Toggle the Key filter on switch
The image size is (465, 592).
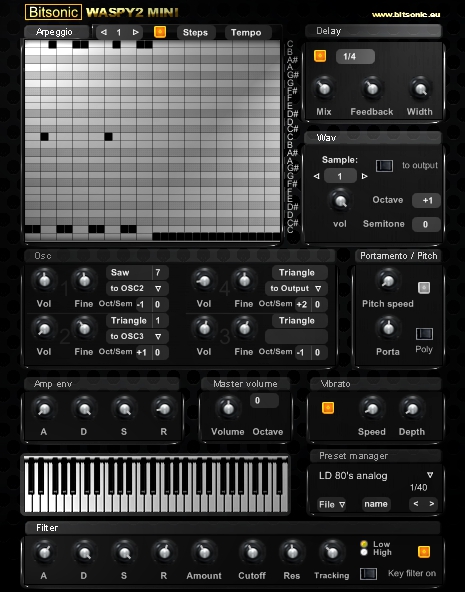tap(368, 574)
